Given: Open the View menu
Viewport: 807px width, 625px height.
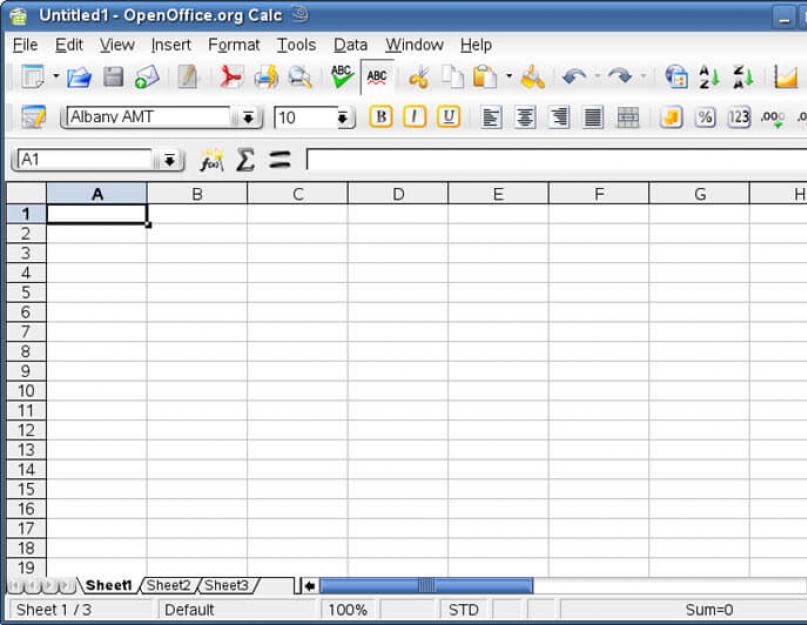Looking at the screenshot, I should point(117,45).
